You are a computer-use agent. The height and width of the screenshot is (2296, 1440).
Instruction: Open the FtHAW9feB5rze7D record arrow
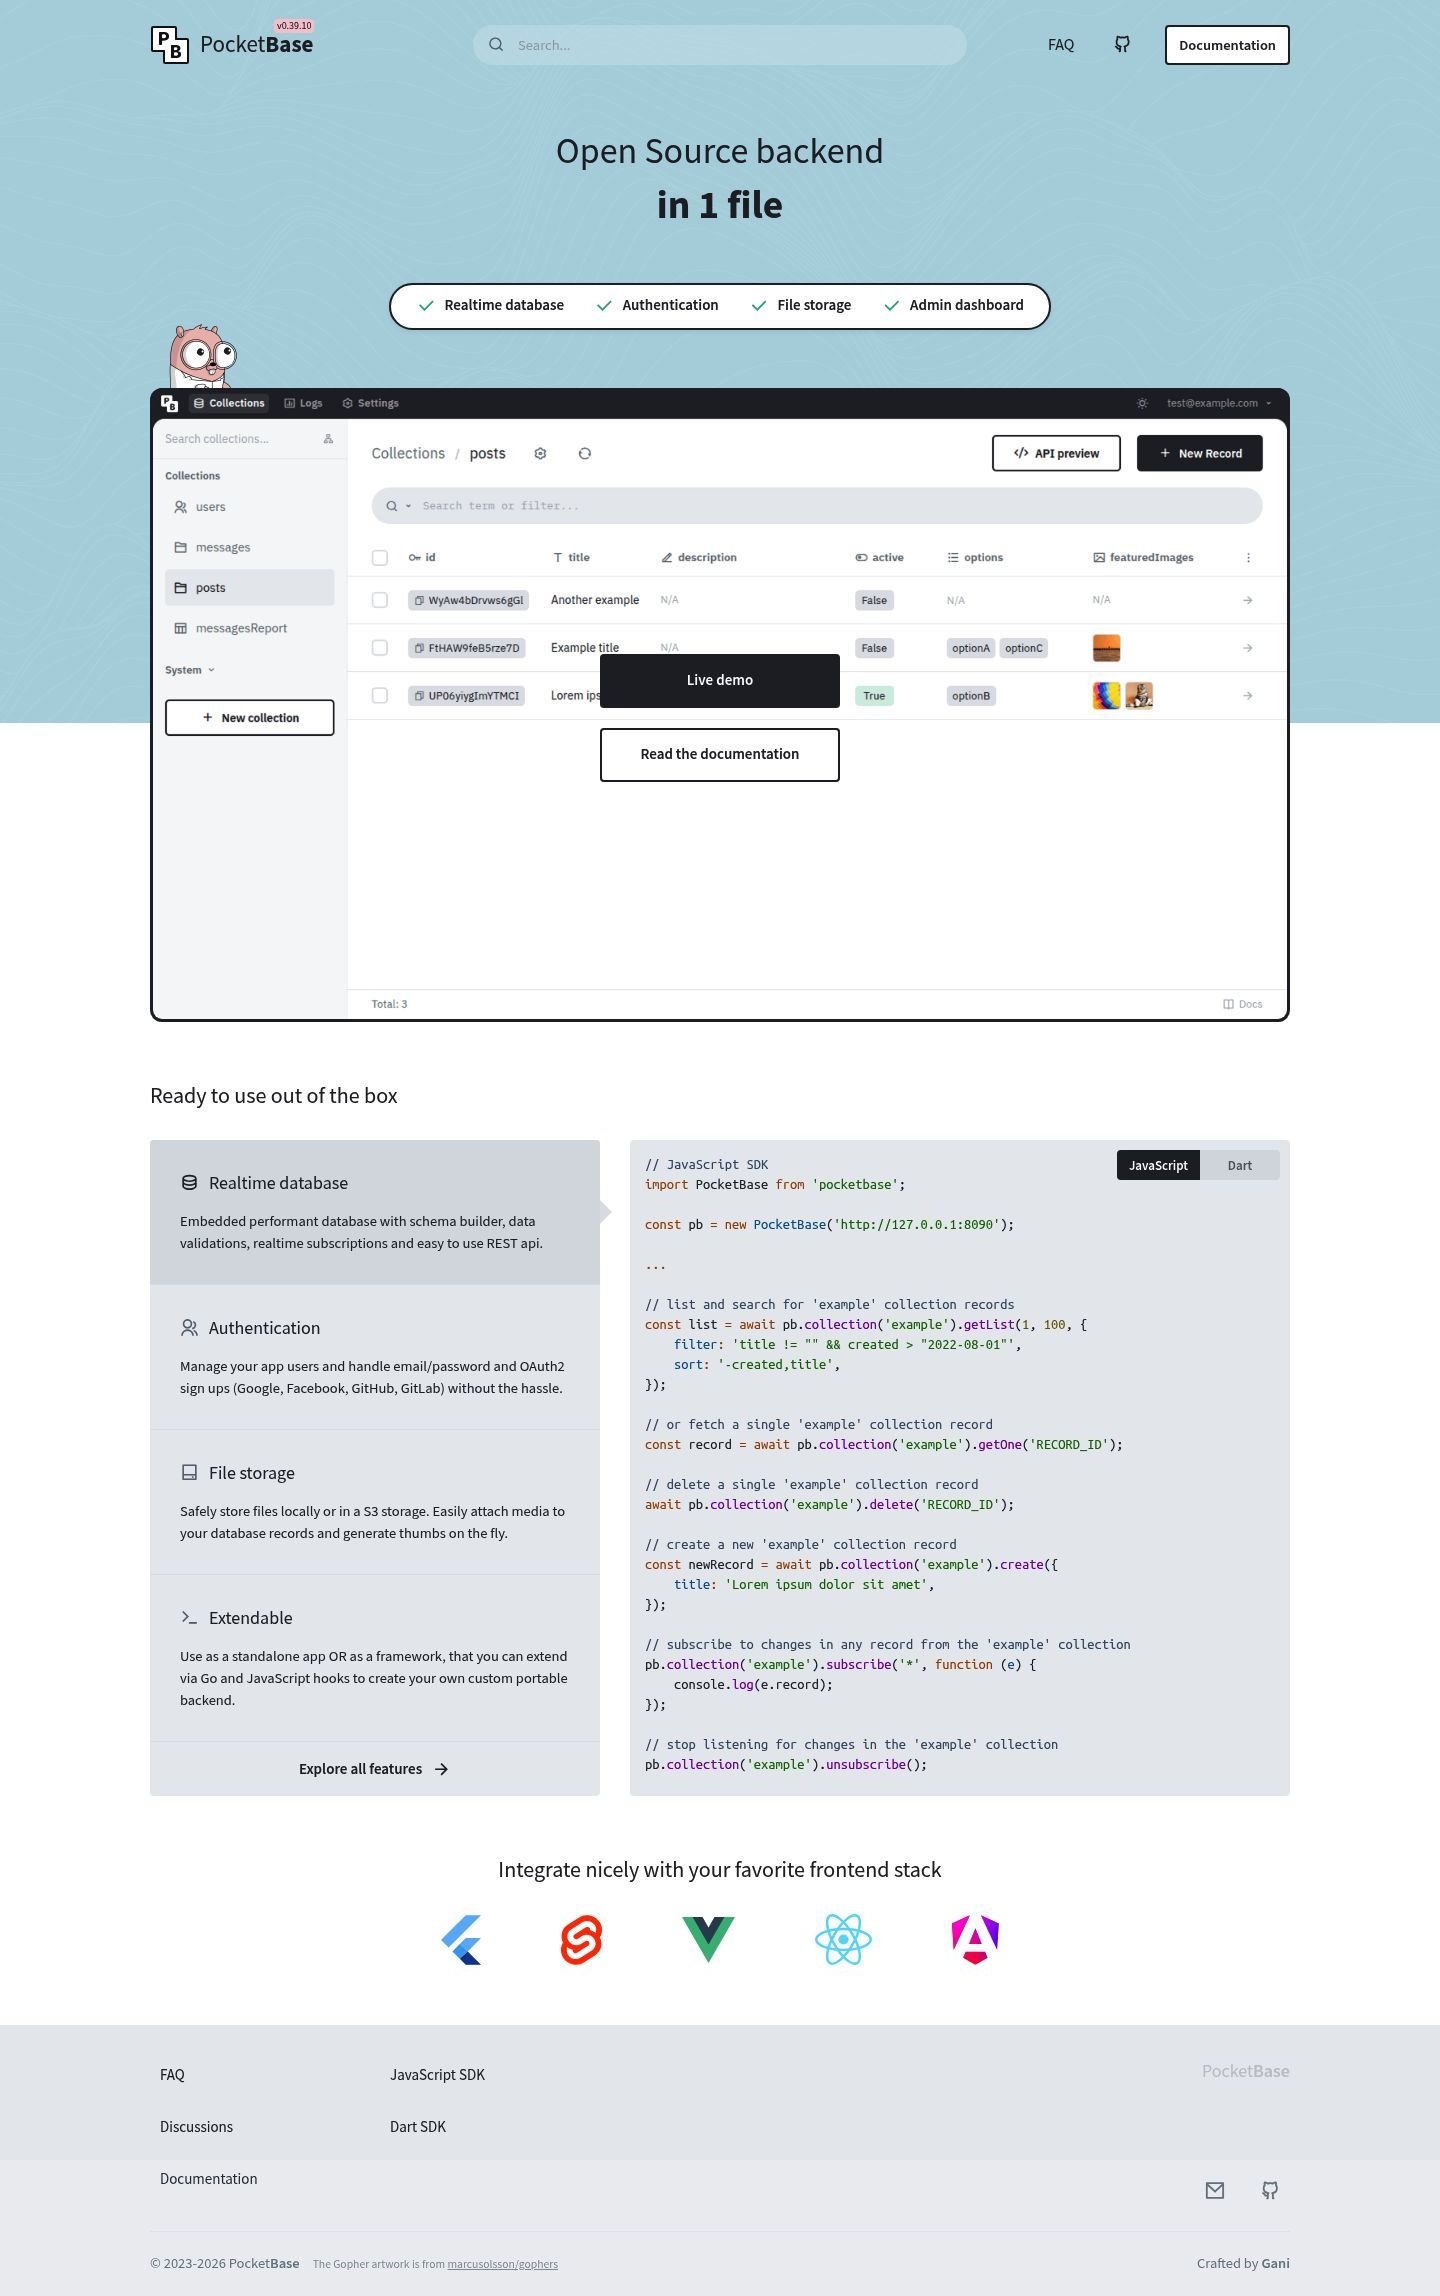pos(1248,648)
